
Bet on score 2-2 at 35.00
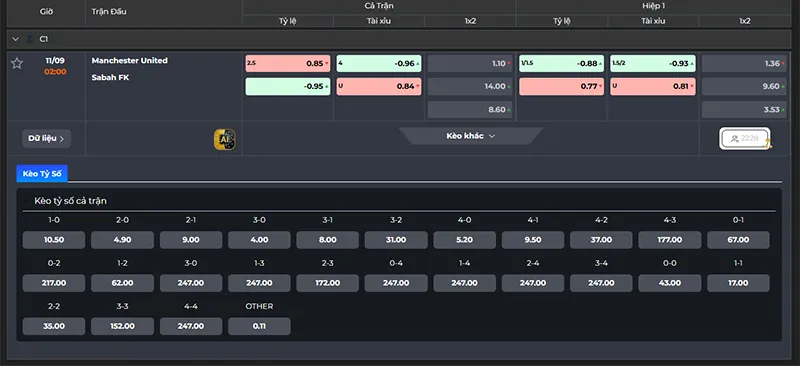[54, 326]
